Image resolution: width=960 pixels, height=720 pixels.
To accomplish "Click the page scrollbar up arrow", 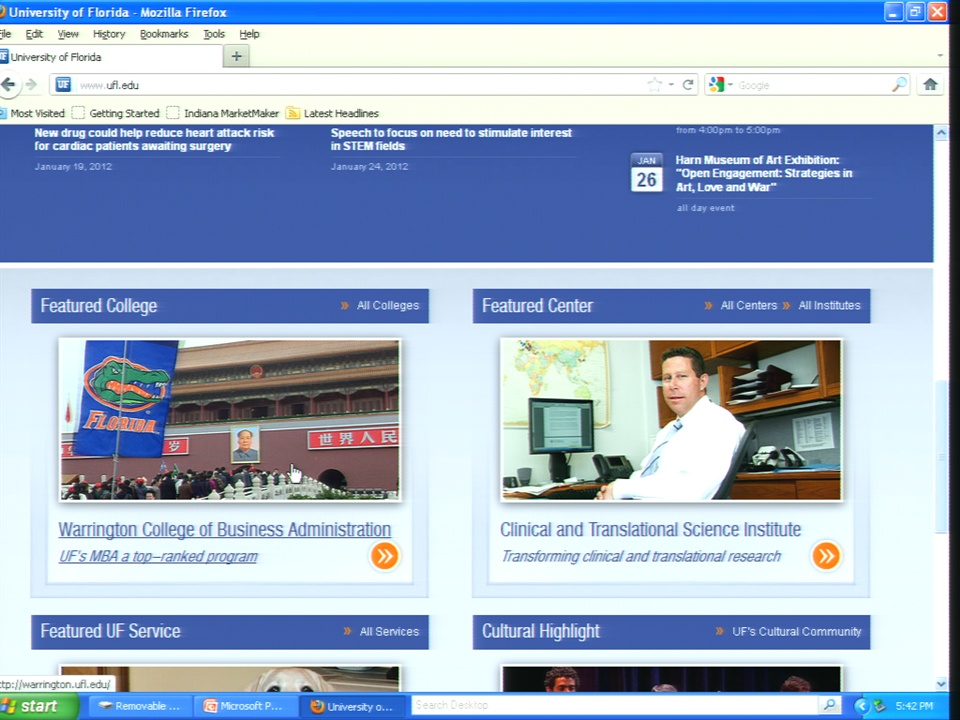I will (941, 132).
